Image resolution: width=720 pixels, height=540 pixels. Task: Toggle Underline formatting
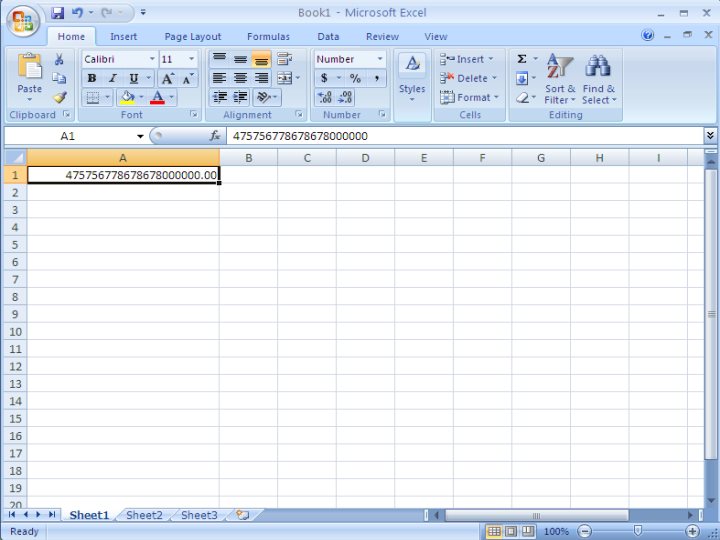point(134,79)
